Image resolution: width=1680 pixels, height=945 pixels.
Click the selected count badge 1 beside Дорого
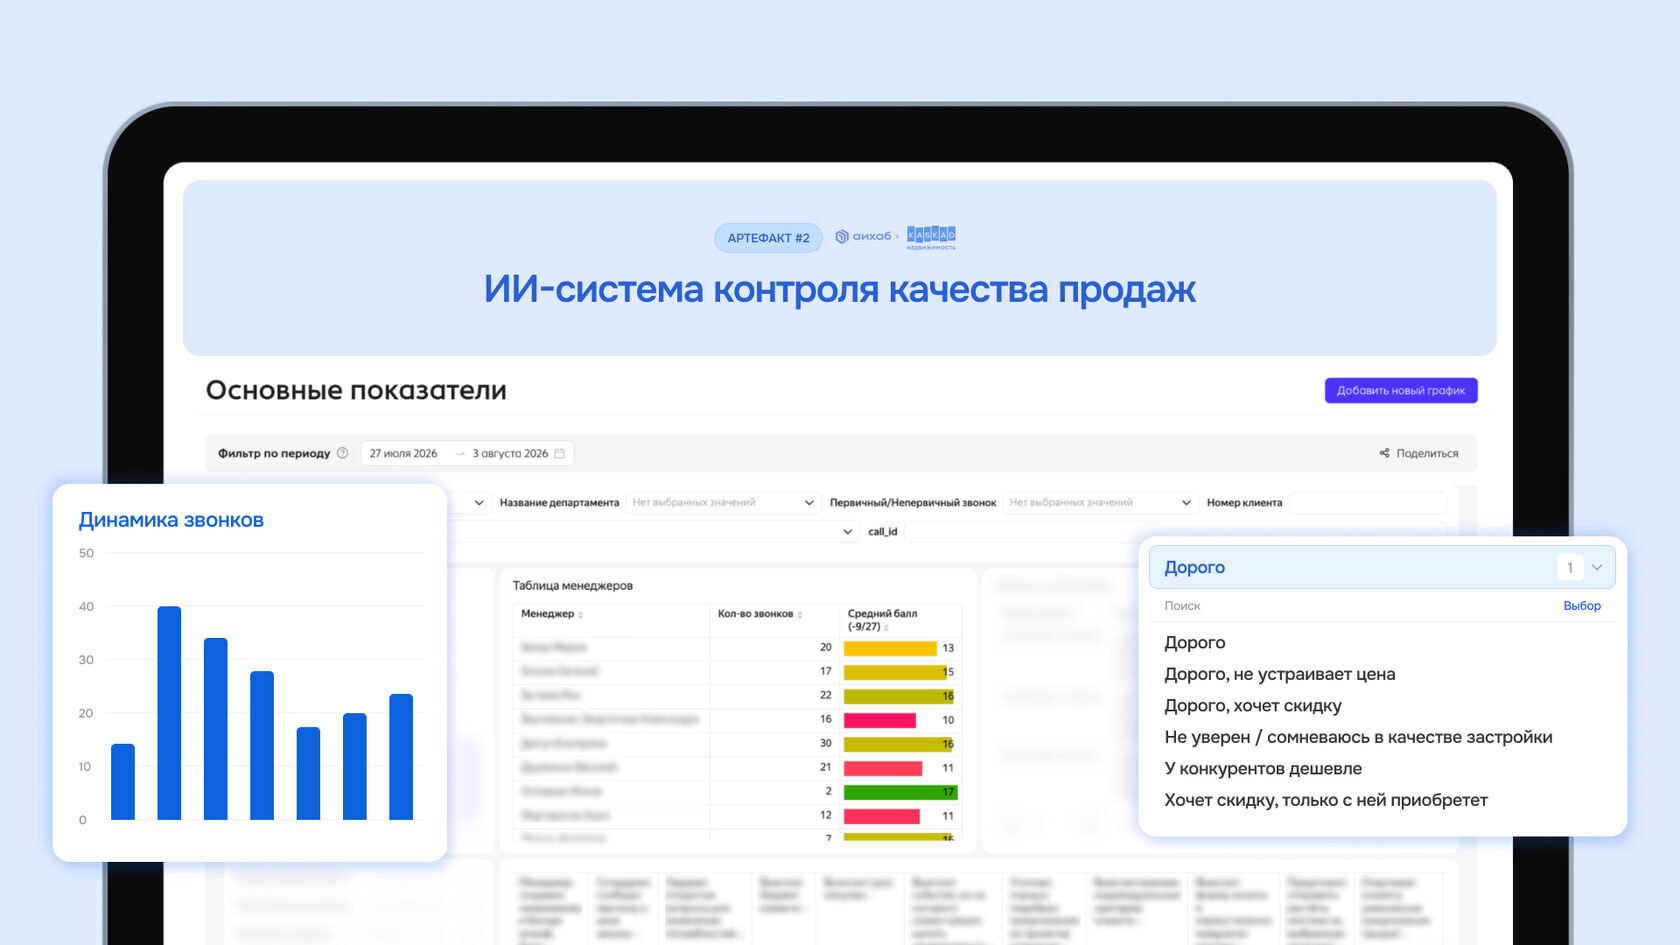pos(1570,567)
